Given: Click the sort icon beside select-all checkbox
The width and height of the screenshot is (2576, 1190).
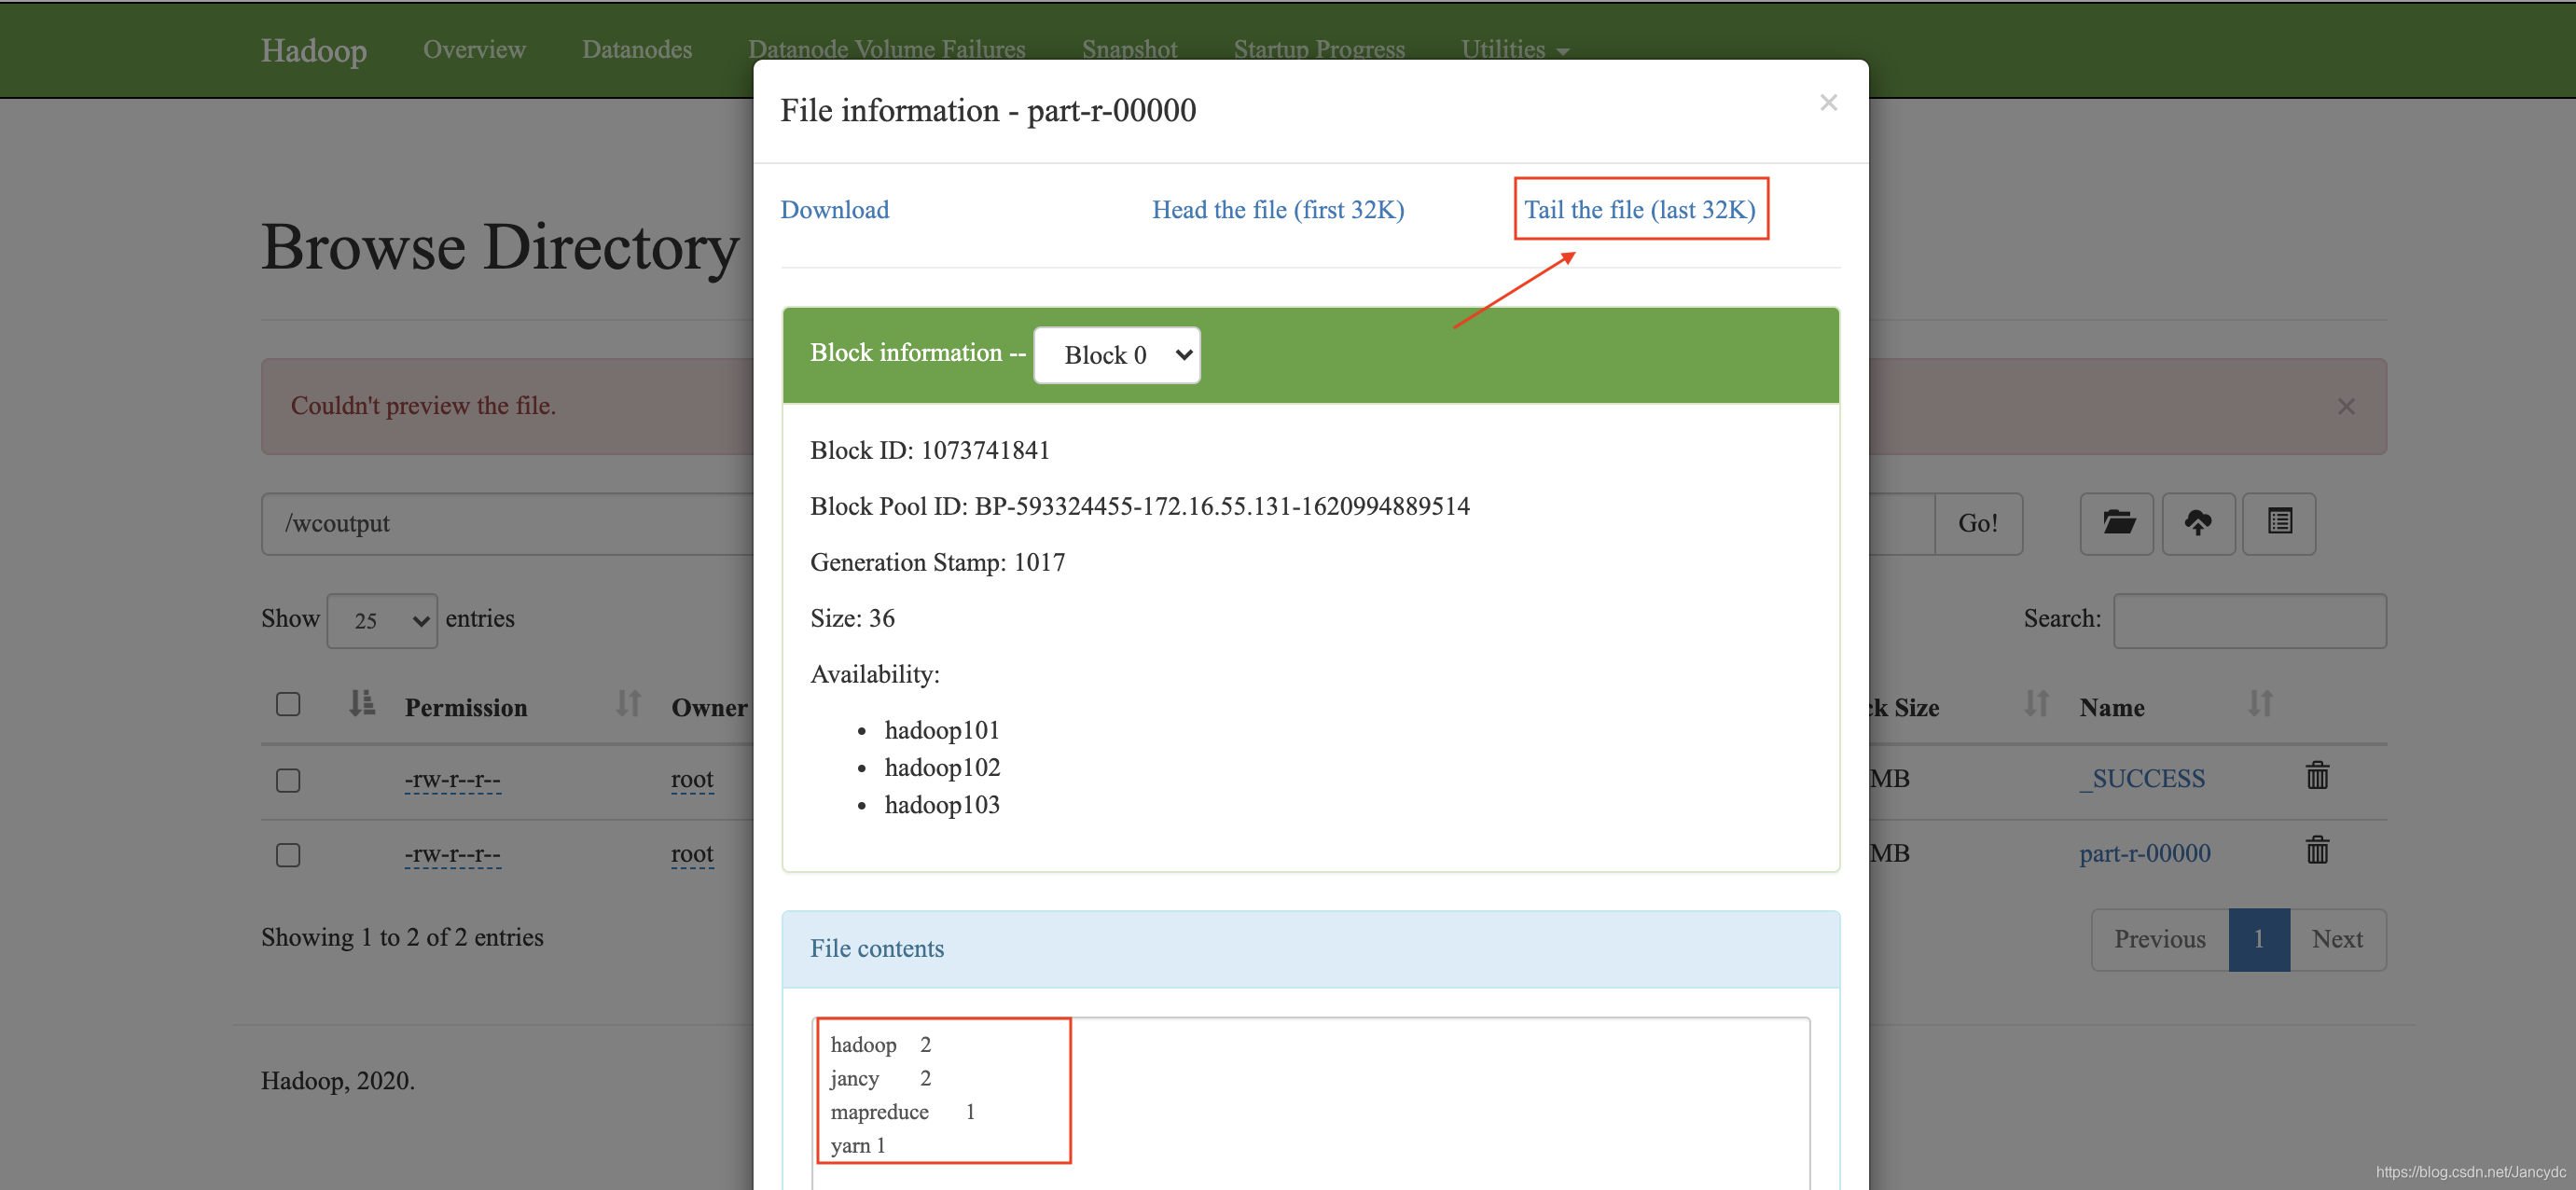Looking at the screenshot, I should pos(361,704).
